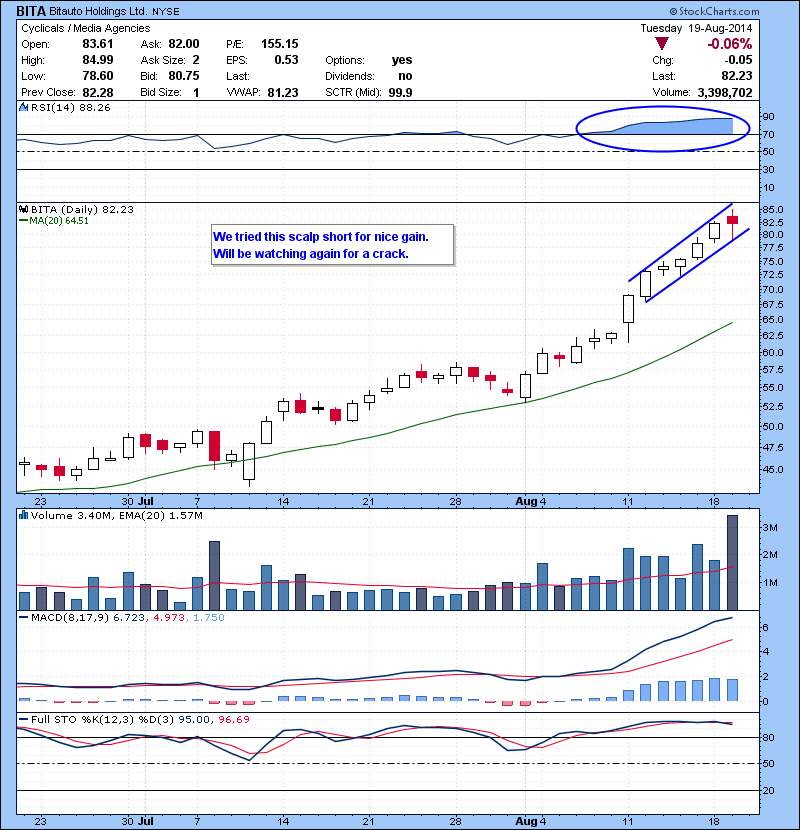This screenshot has height=830, width=800.
Task: Click the EPS value 0.53
Action: click(286, 60)
